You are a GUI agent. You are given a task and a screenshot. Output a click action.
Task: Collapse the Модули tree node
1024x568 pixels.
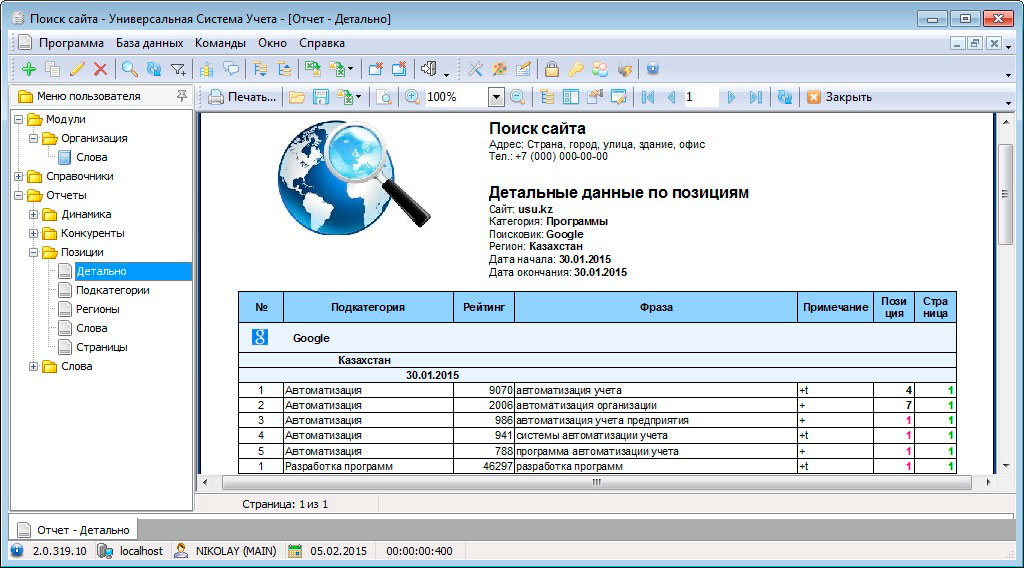click(x=18, y=119)
